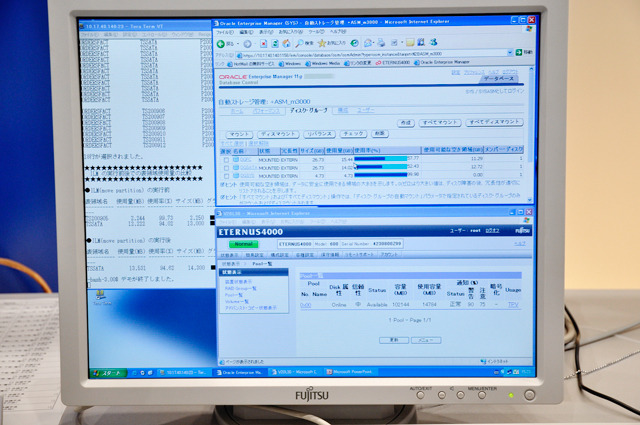Open the 編集(E) menu in the Oracle IE window

[x=247, y=32]
